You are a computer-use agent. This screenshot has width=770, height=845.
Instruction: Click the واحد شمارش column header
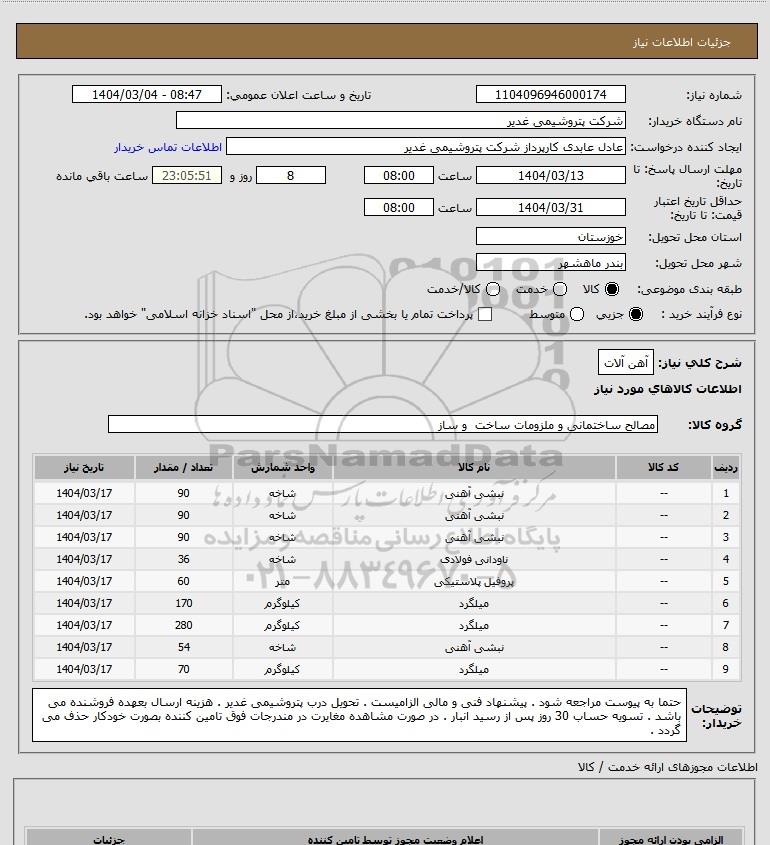click(x=282, y=468)
